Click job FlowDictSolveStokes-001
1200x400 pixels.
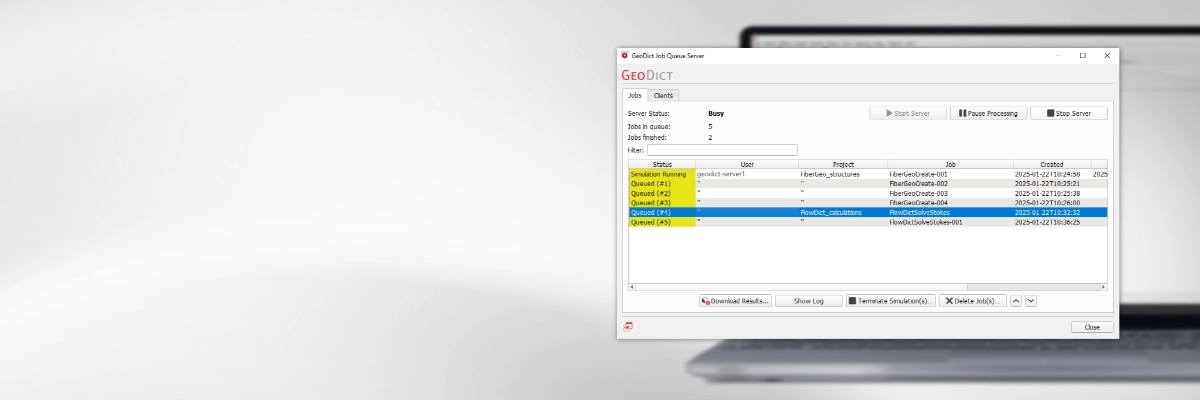[x=950, y=222]
